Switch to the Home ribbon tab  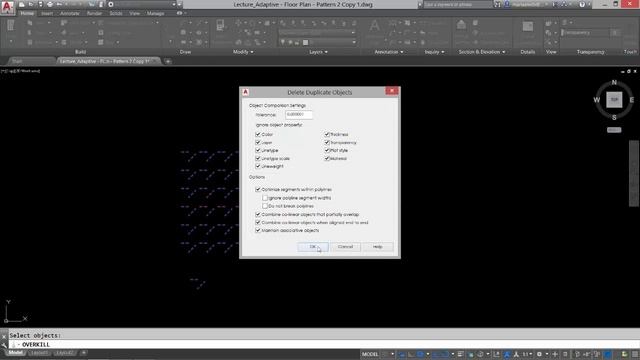click(27, 13)
